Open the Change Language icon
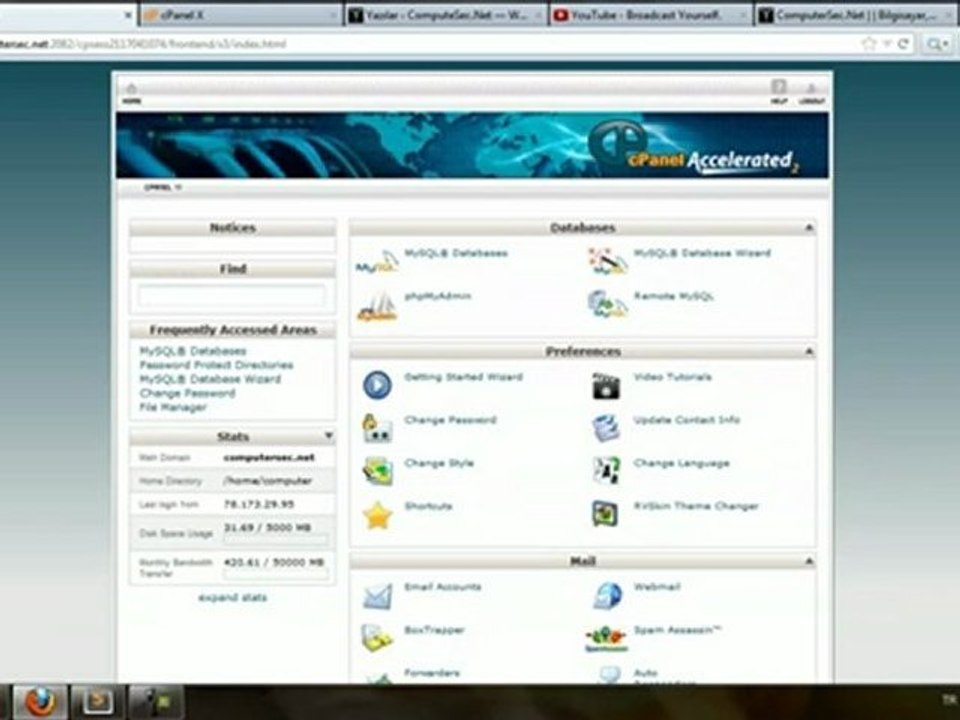 (x=606, y=471)
